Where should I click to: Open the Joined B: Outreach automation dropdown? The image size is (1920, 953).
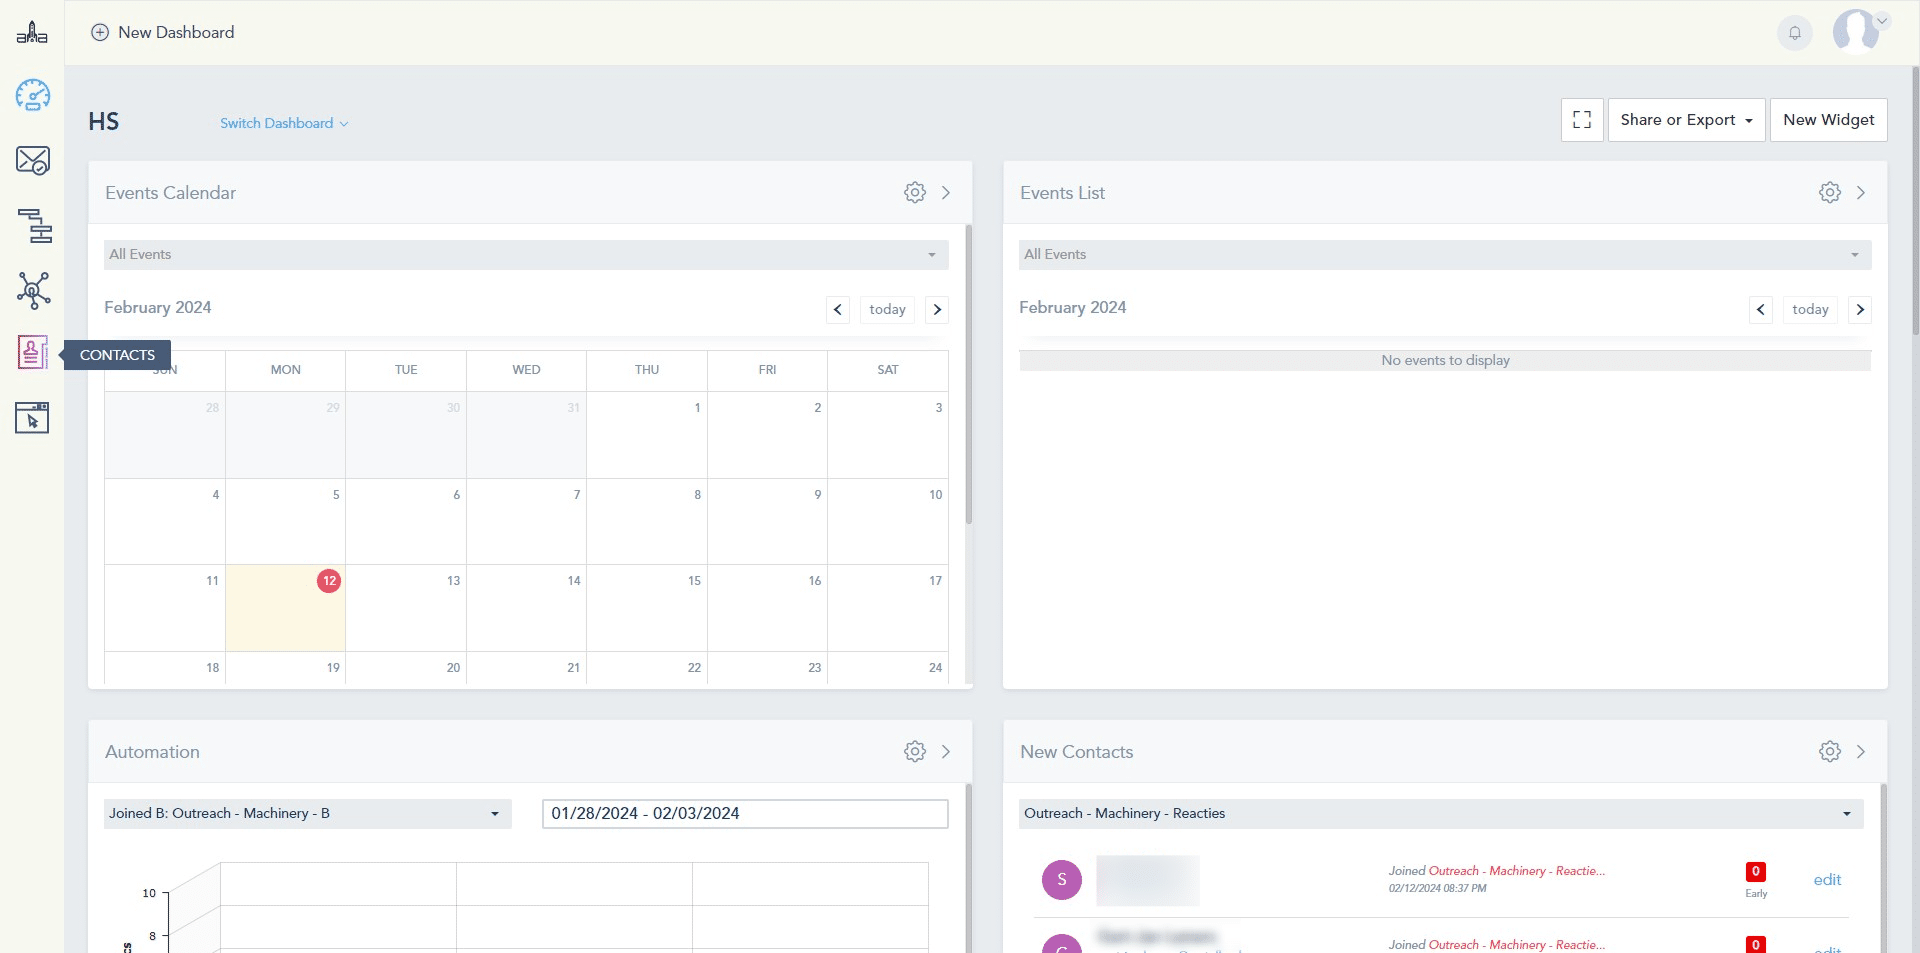[x=308, y=814]
